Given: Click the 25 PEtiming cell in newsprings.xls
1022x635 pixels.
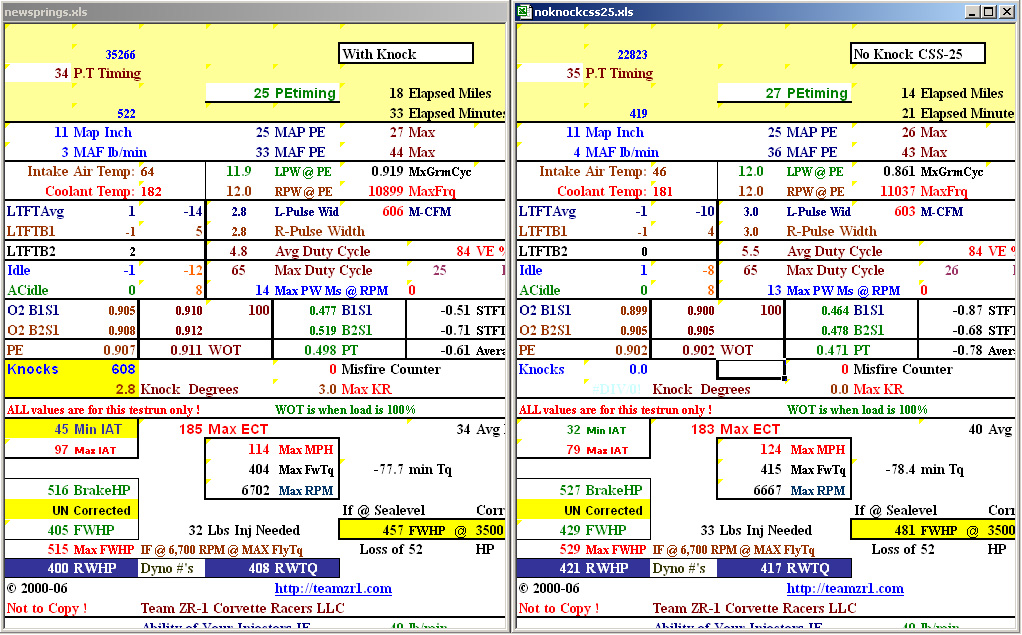Looking at the screenshot, I should point(272,93).
